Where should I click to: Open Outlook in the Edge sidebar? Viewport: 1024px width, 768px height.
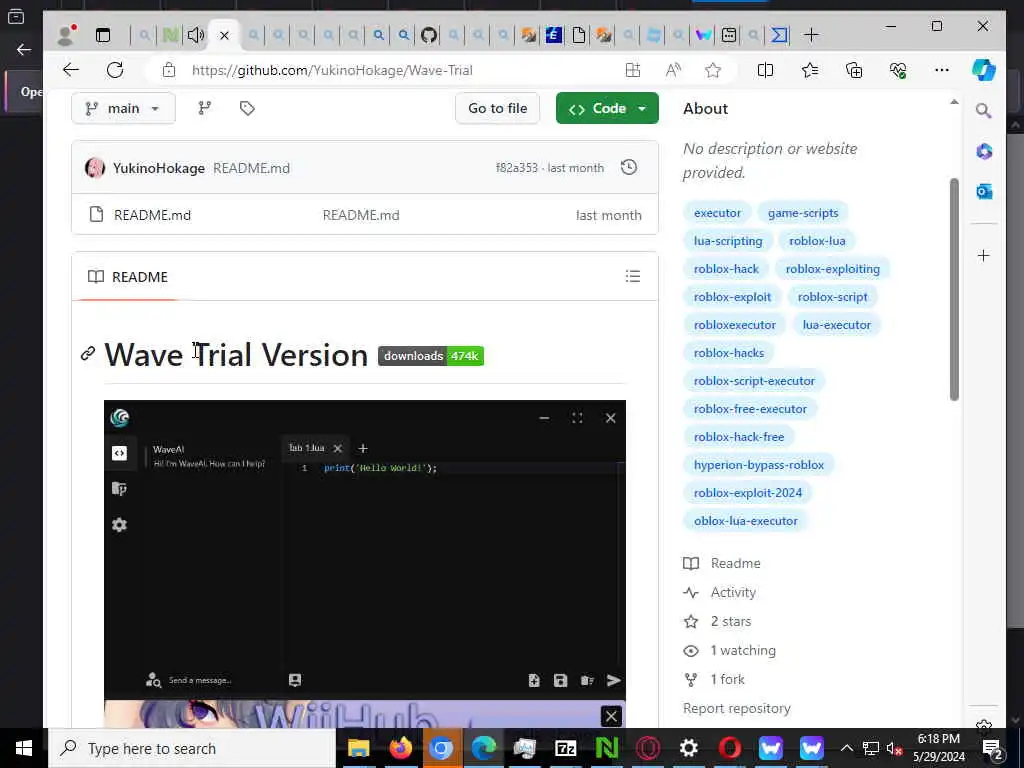[x=984, y=191]
